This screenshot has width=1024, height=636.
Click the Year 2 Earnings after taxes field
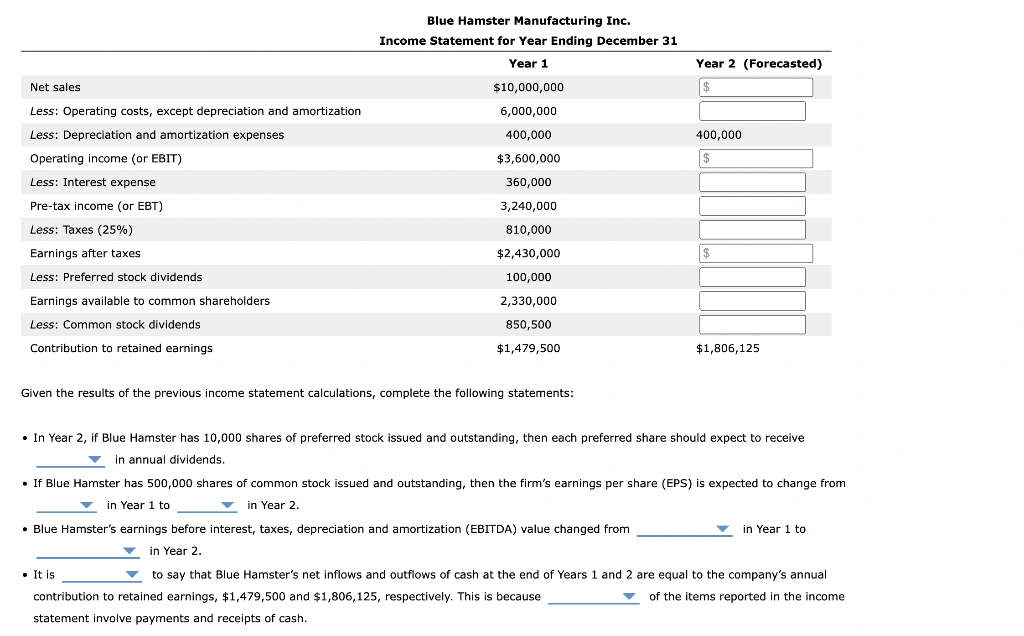pos(756,253)
